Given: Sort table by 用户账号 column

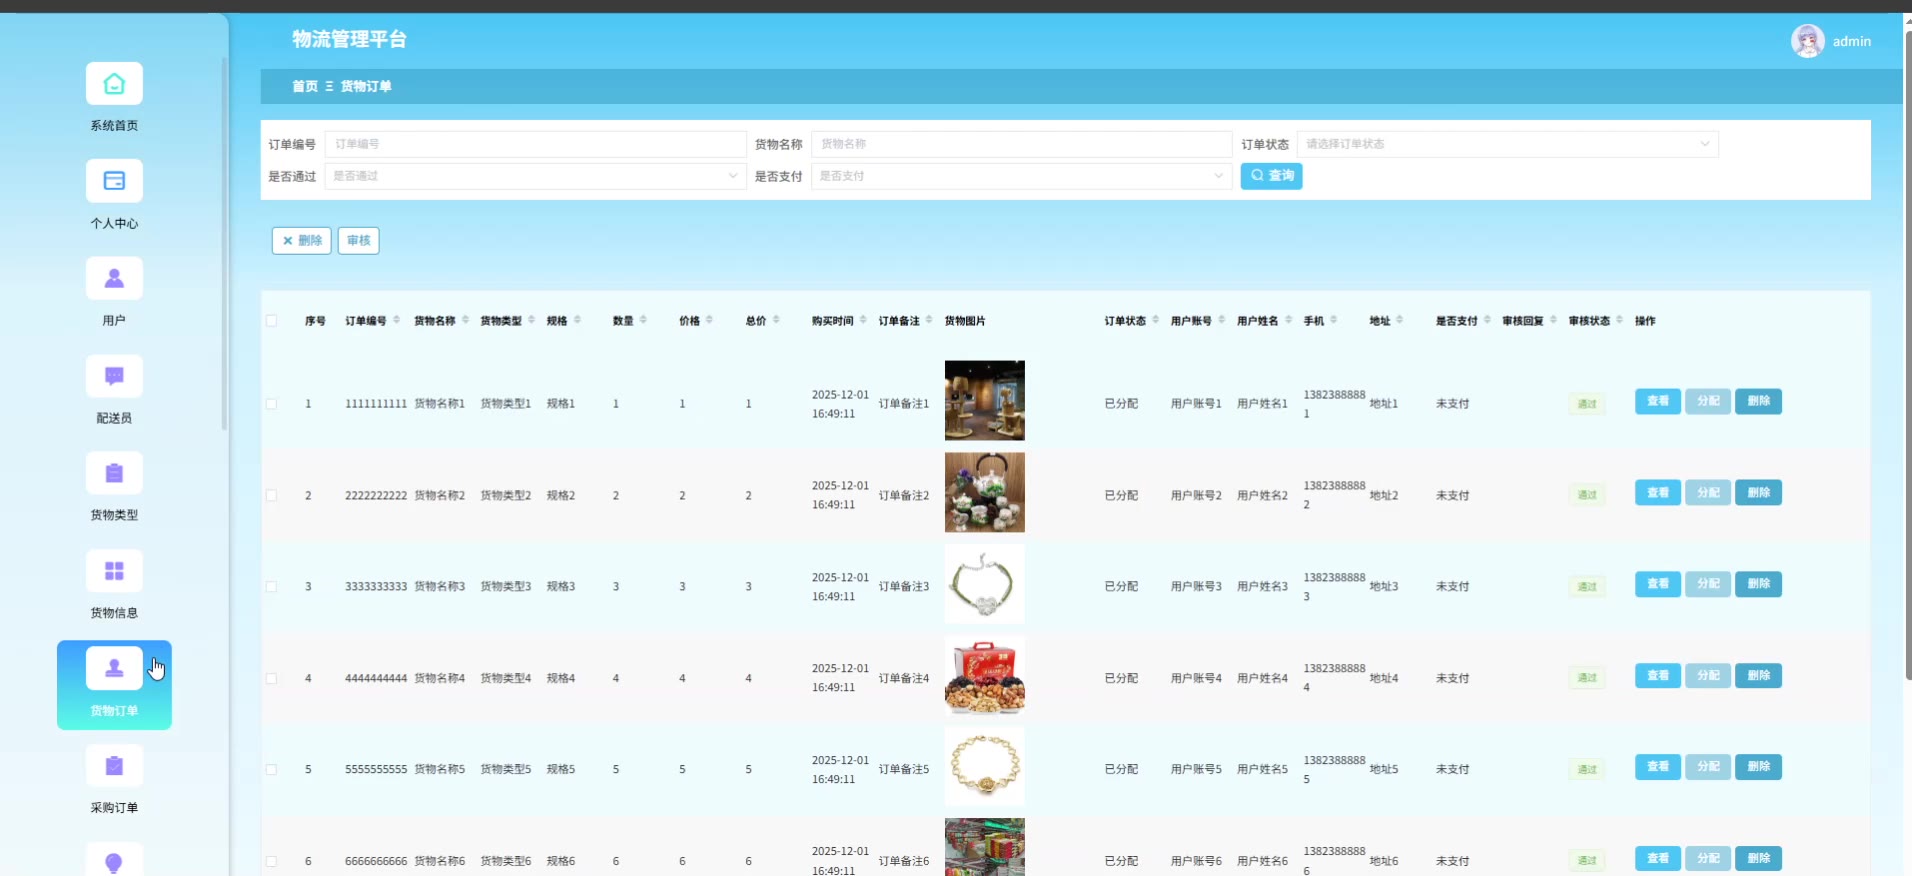Looking at the screenshot, I should point(1222,320).
